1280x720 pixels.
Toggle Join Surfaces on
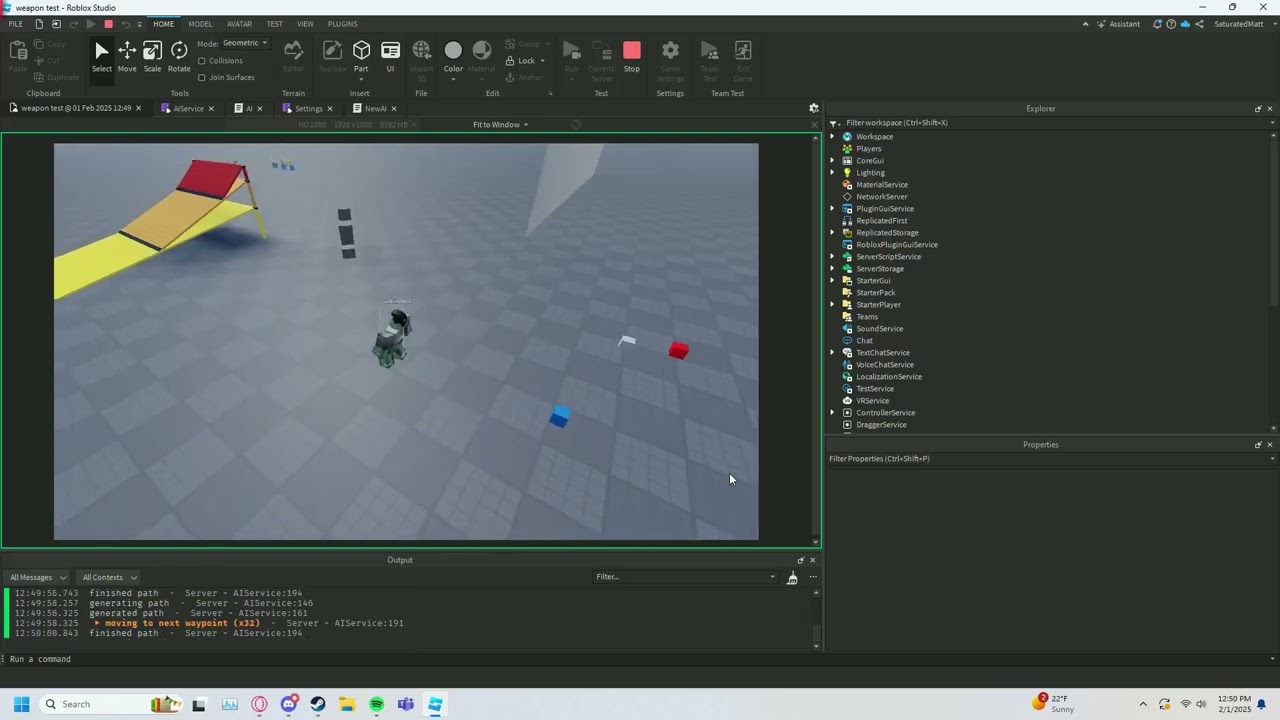203,77
